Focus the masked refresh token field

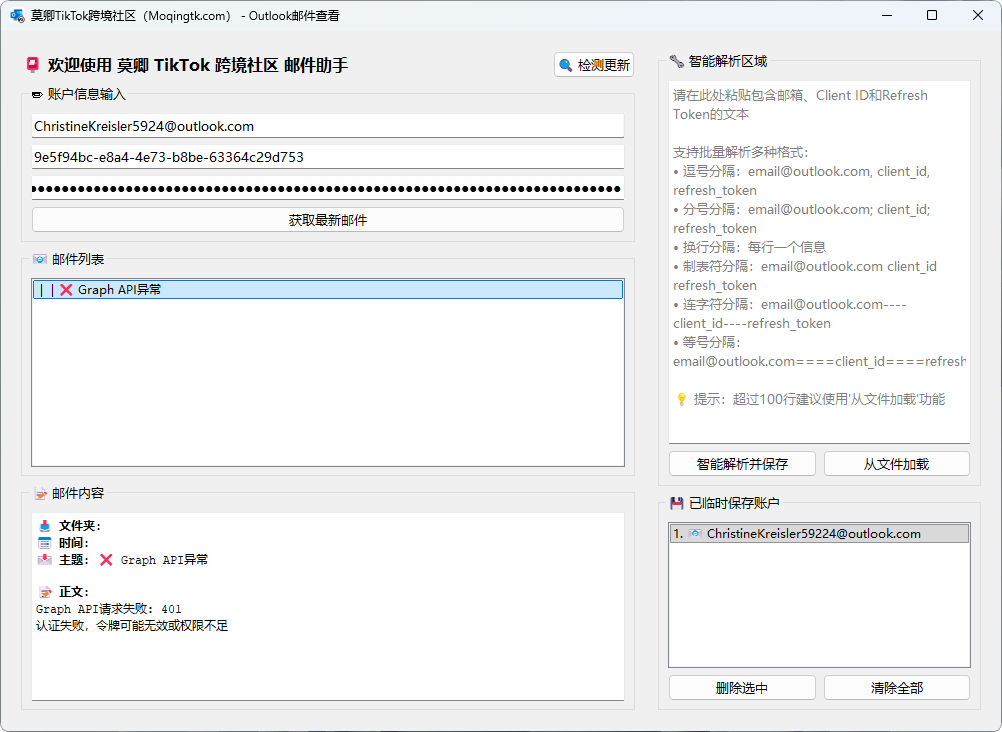click(328, 188)
